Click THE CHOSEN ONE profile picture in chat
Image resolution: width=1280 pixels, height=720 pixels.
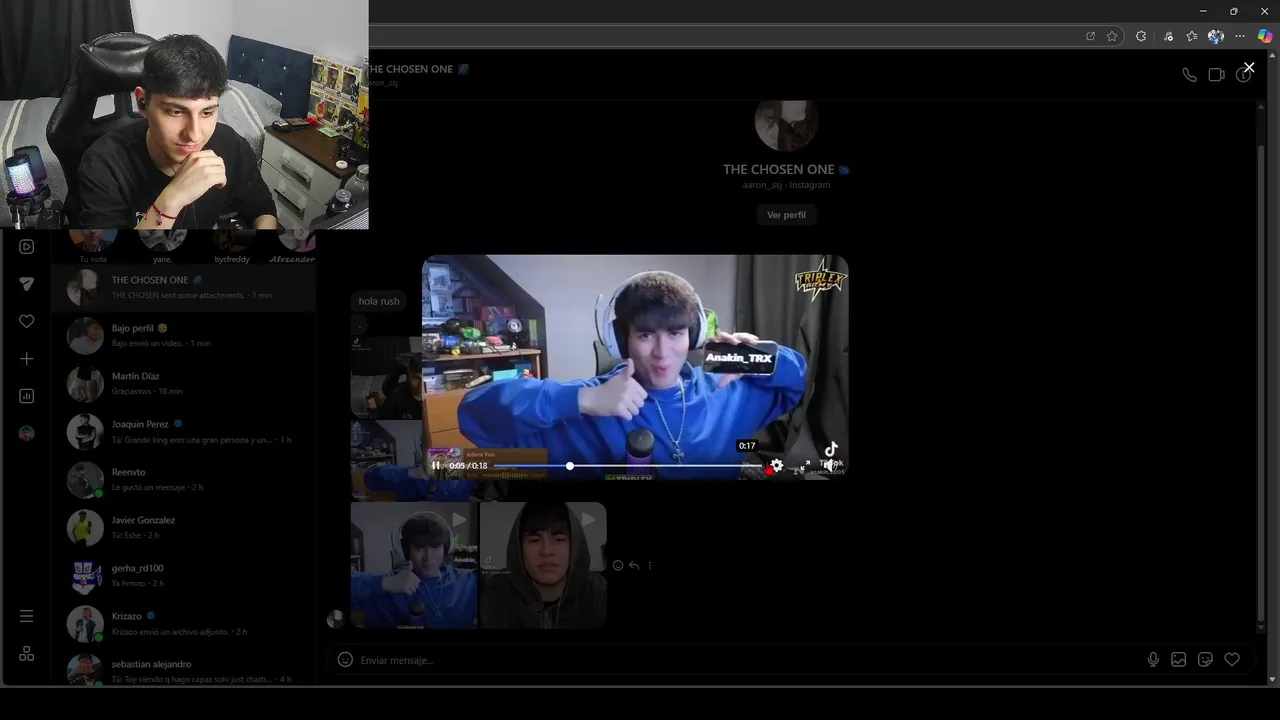(x=786, y=124)
